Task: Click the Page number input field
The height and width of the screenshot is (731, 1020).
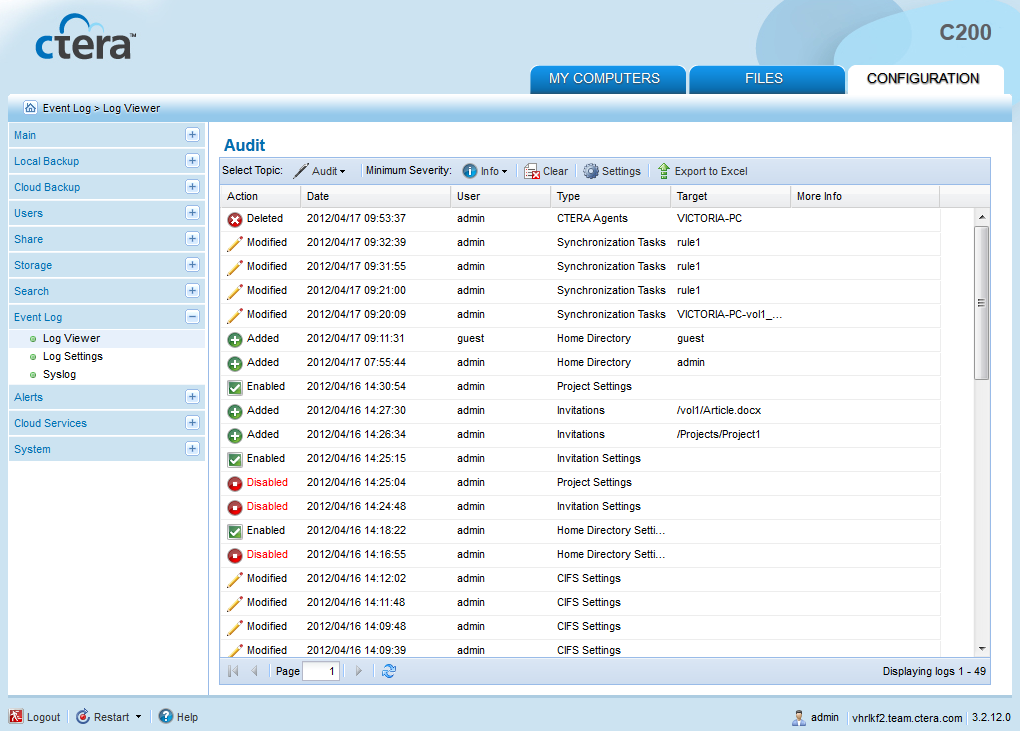Action: tap(321, 671)
